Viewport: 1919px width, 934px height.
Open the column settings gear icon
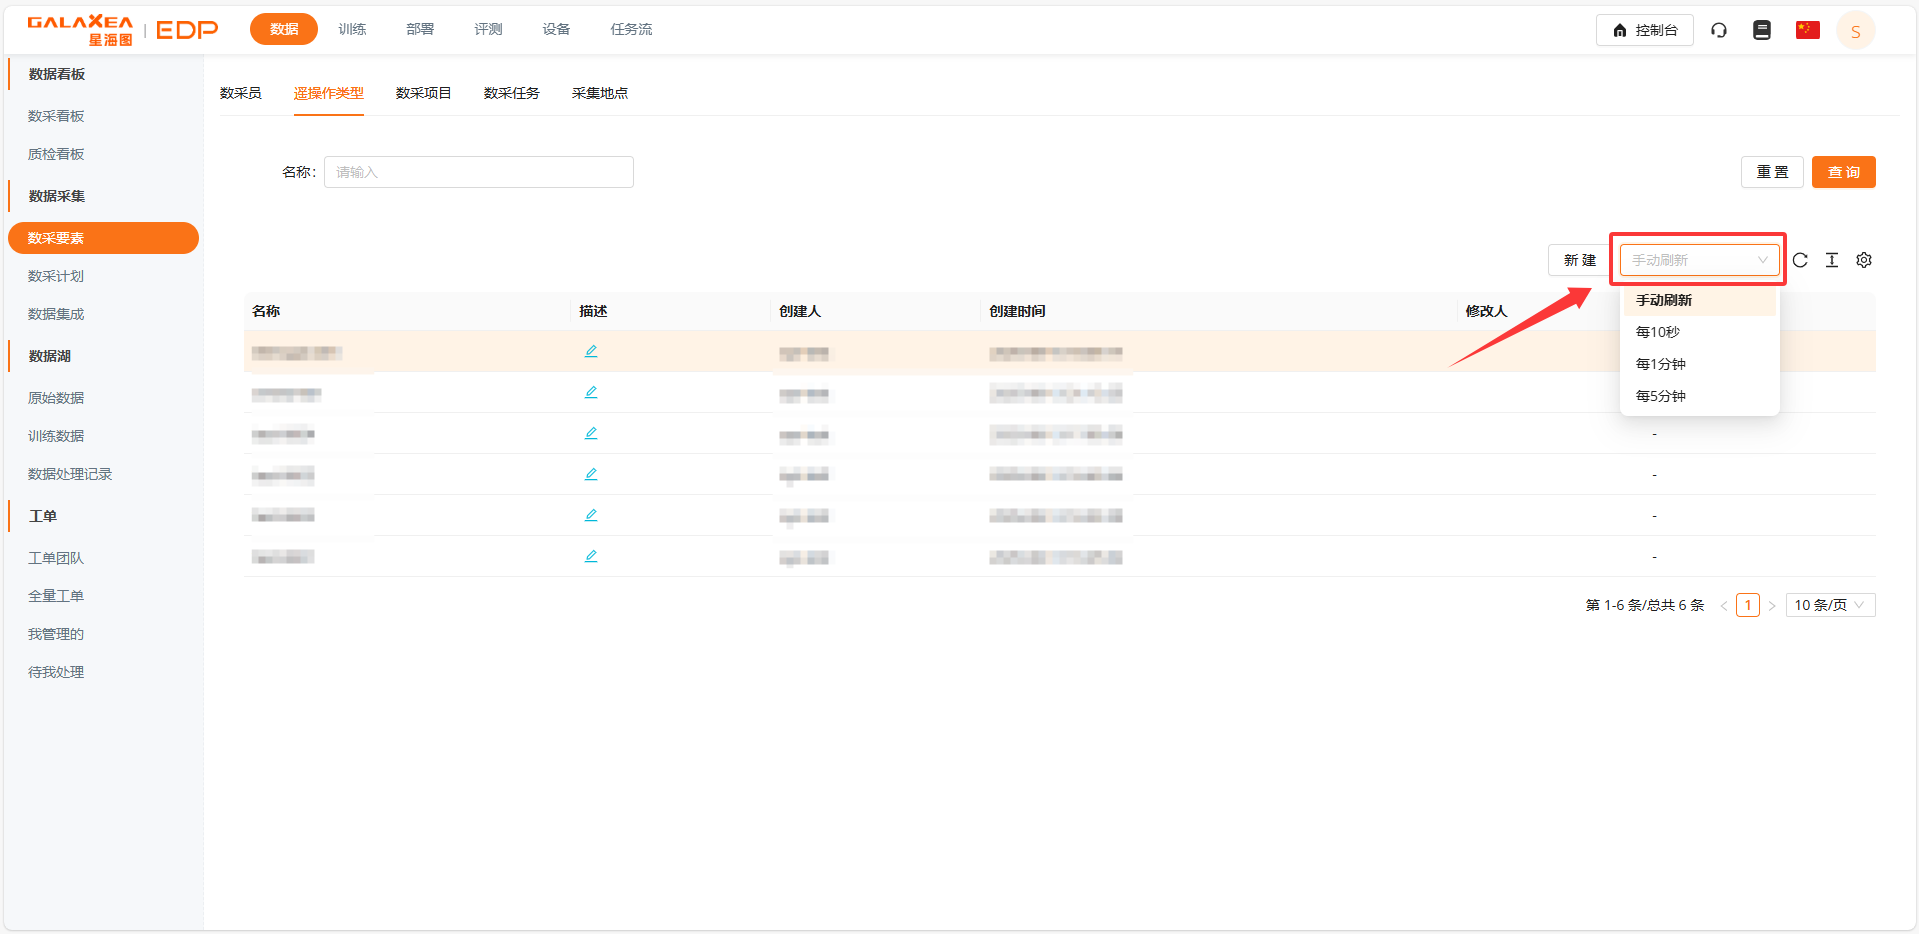coord(1864,260)
